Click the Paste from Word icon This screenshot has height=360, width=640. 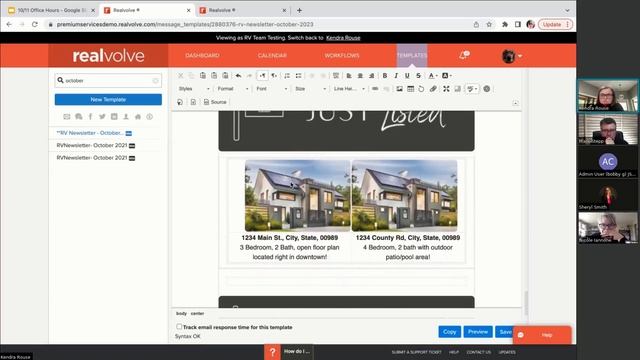tap(225, 76)
